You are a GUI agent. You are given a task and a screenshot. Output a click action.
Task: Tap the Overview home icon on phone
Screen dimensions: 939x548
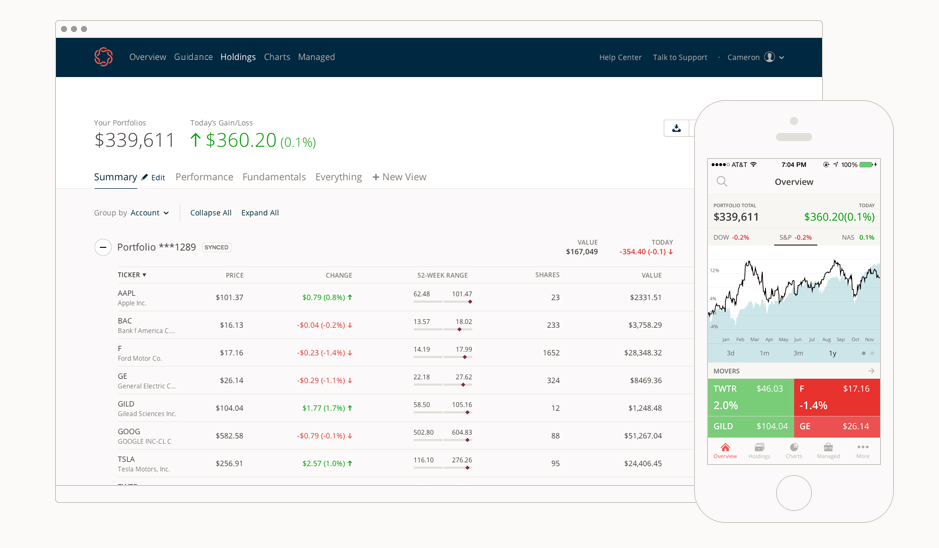click(x=725, y=447)
